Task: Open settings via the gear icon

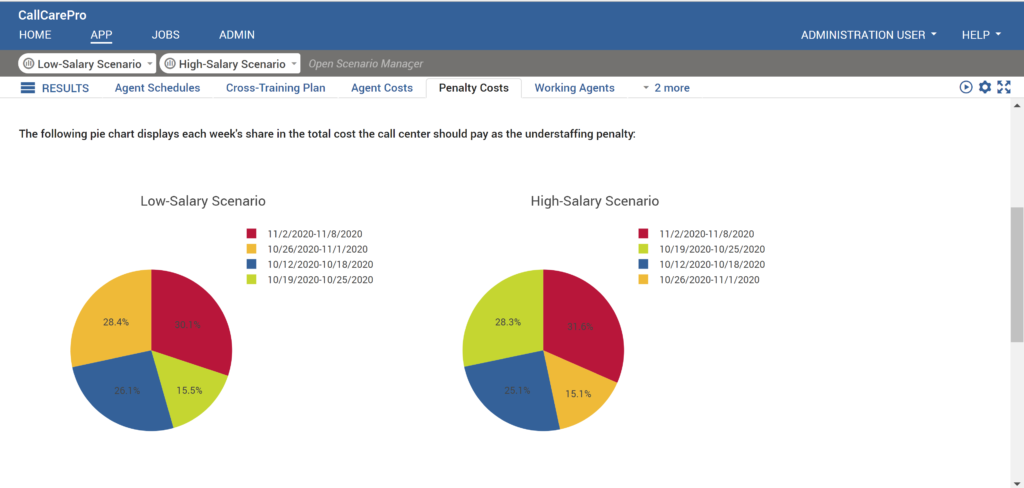Action: [x=985, y=87]
